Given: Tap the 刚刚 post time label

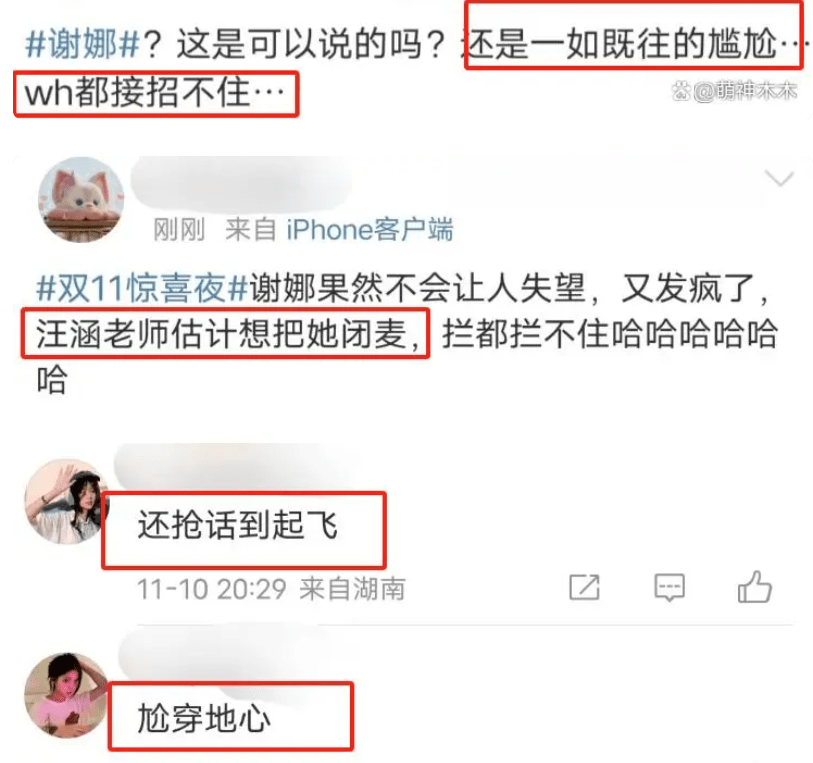Looking at the screenshot, I should [179, 230].
